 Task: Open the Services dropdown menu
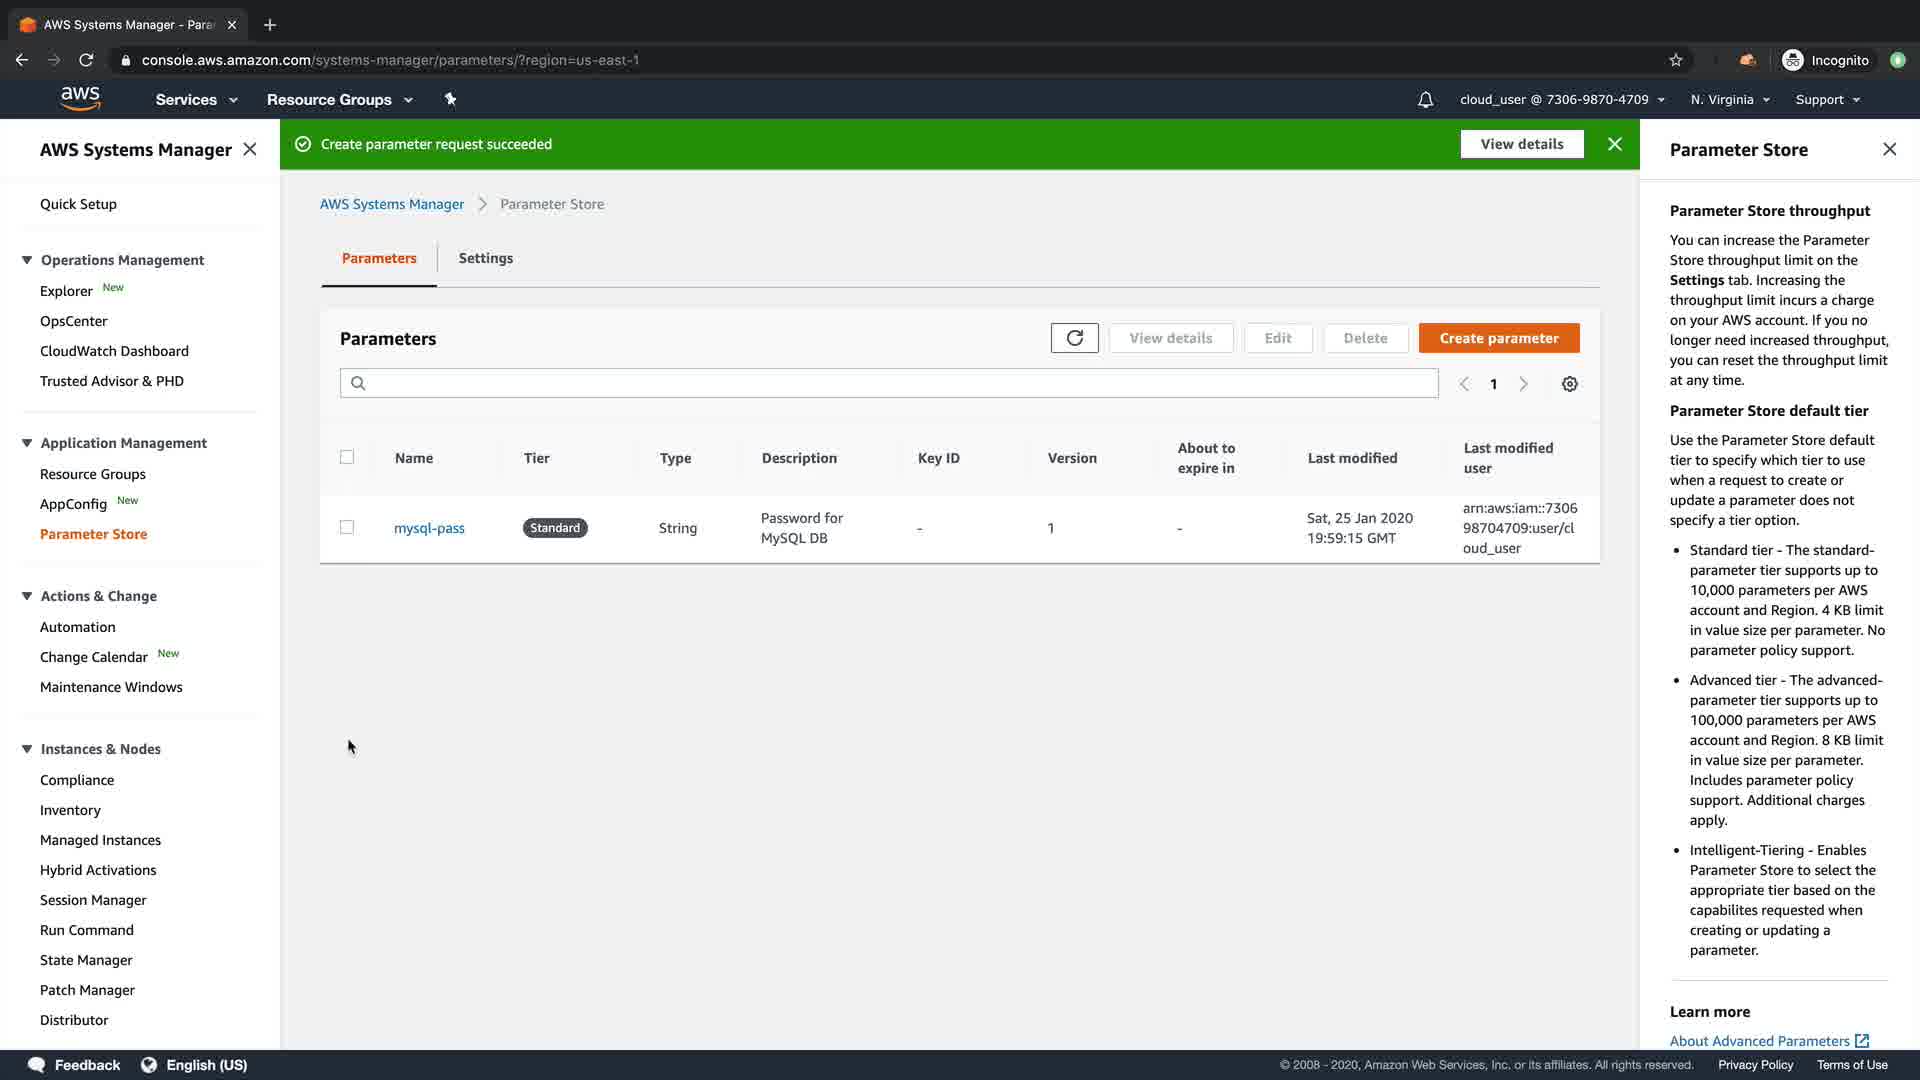click(196, 99)
